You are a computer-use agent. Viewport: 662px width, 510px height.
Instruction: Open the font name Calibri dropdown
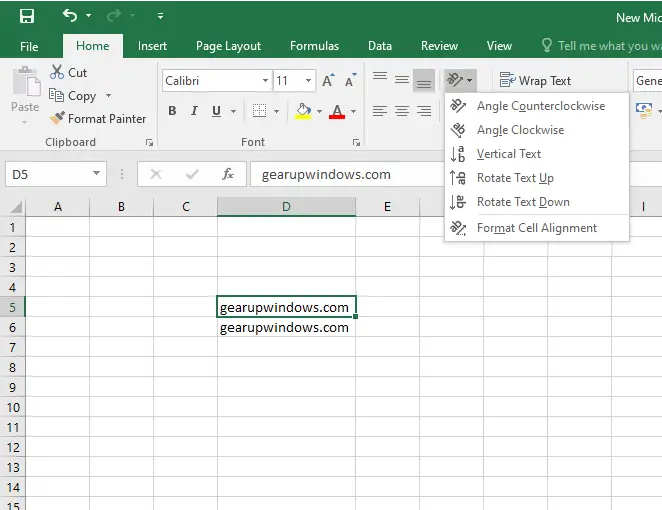[265, 80]
